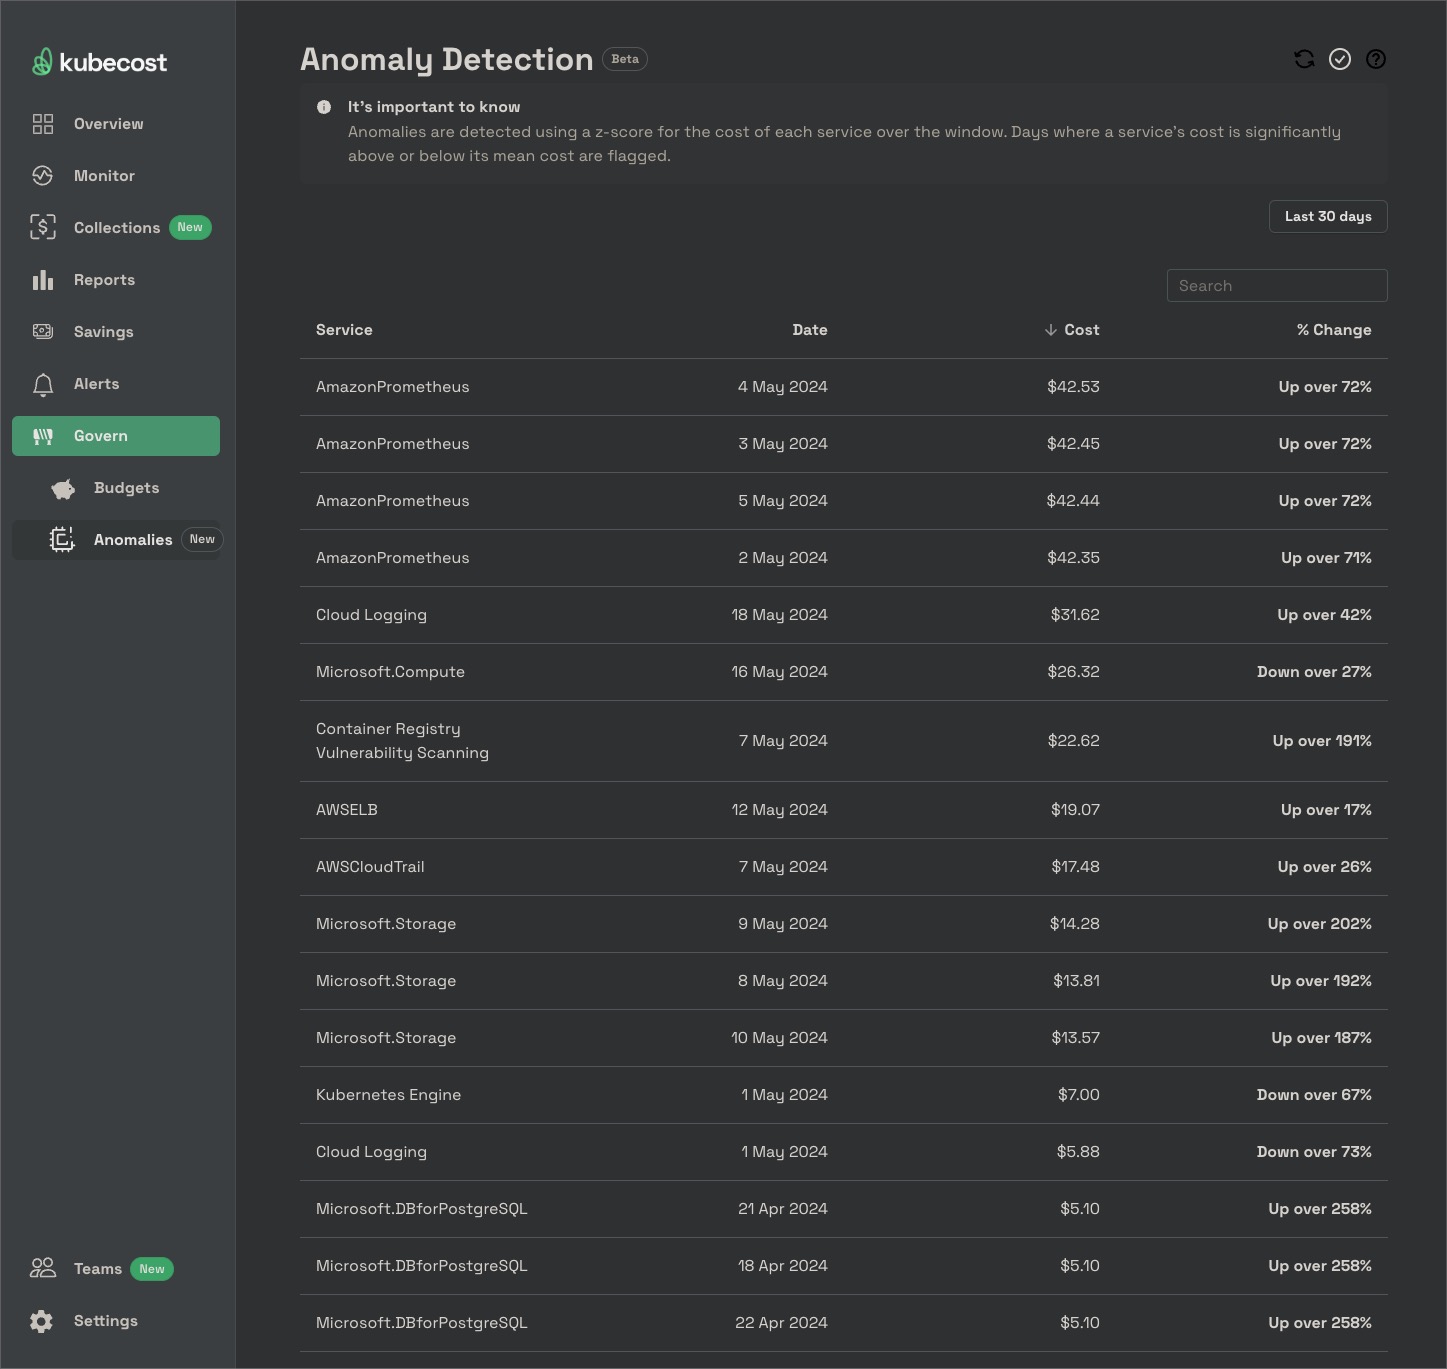Open the Savings page

point(116,332)
